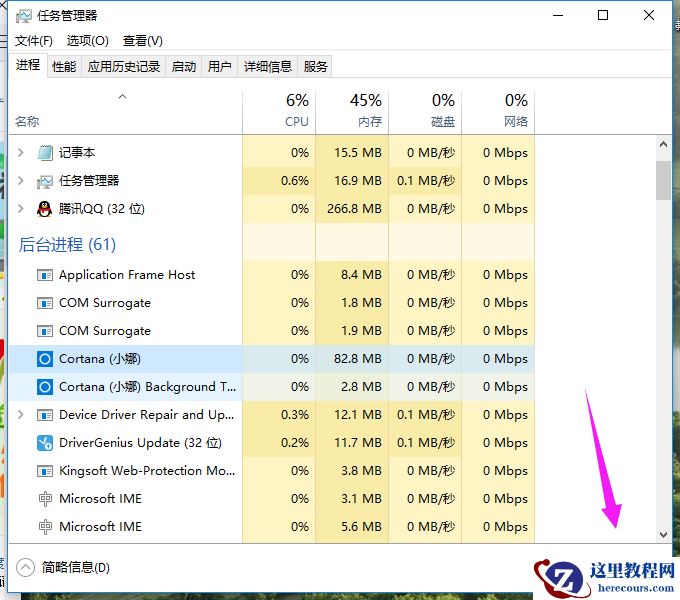Screen dimensions: 680x600
Task: Switch to the 启动 tab
Action: (184, 66)
